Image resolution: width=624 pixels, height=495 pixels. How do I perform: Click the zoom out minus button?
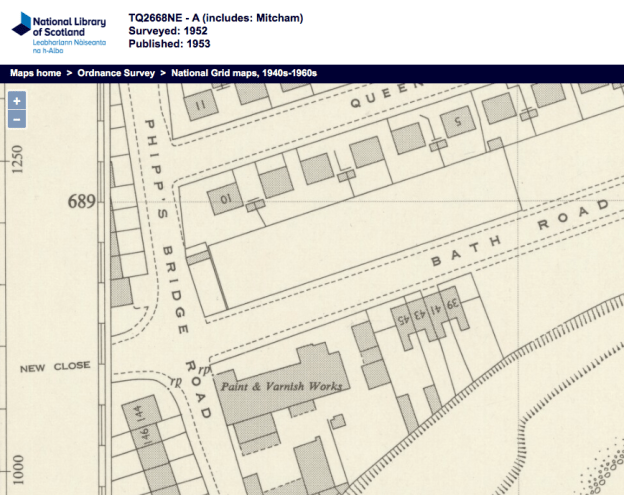click(x=17, y=120)
